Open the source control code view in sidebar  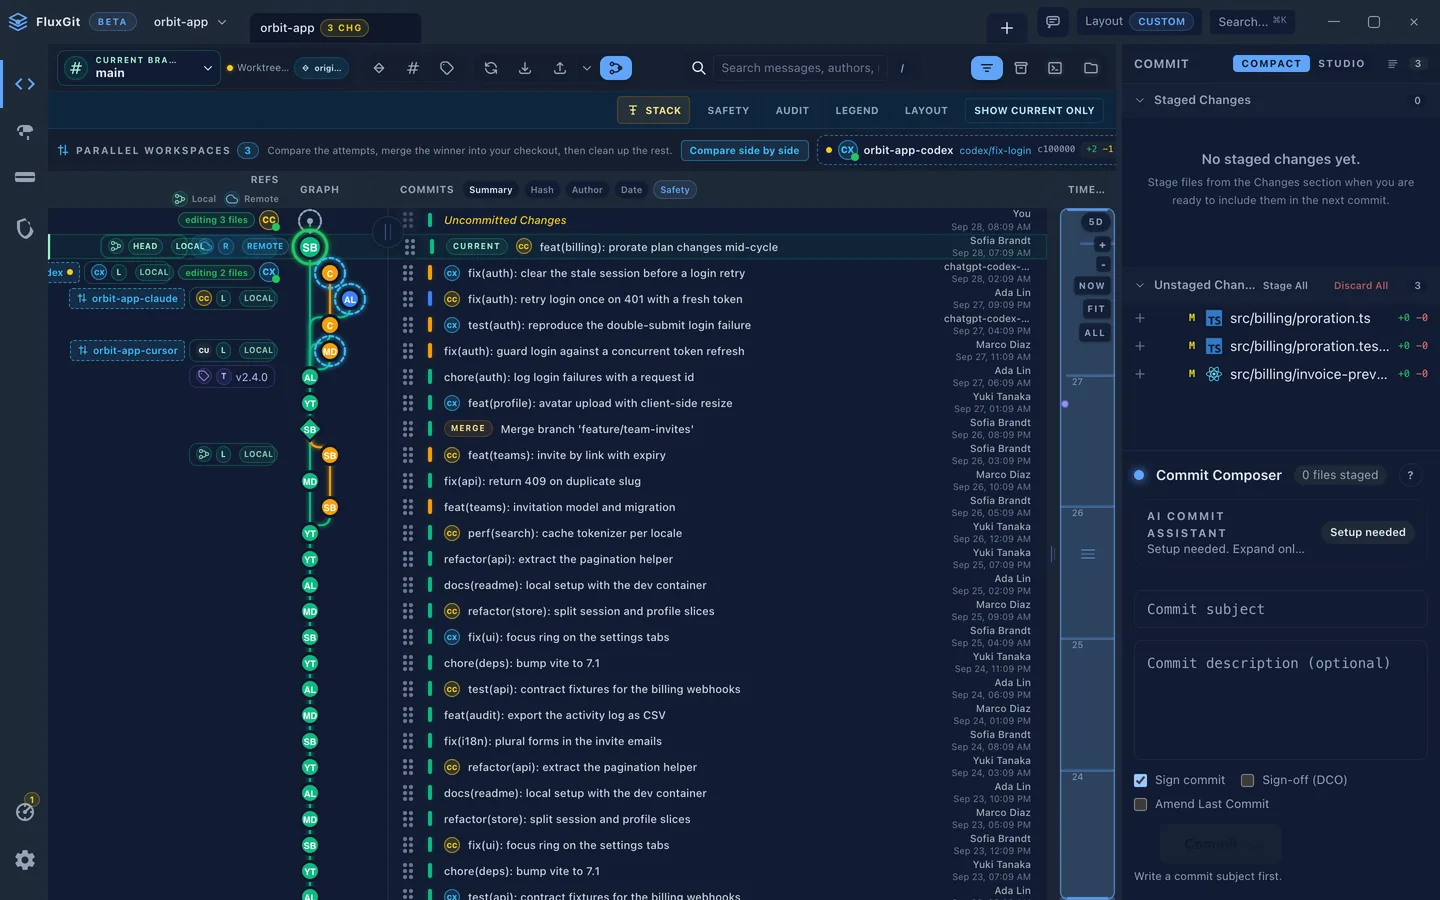point(25,84)
